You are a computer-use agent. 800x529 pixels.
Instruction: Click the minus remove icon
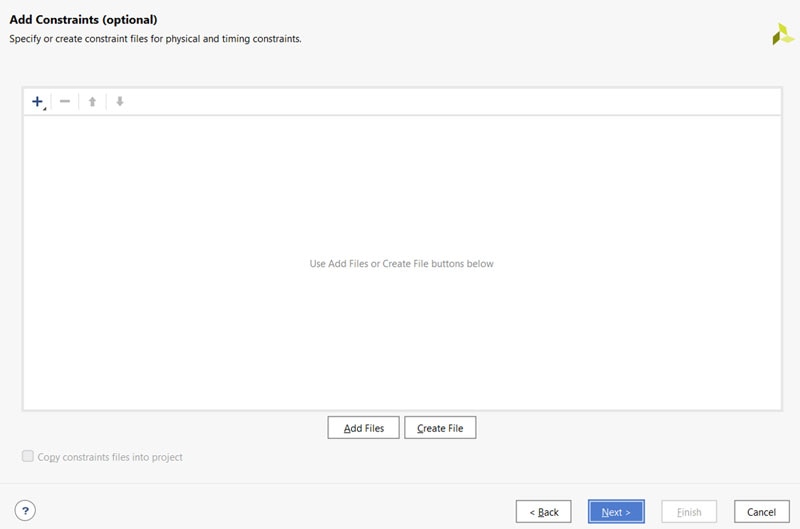pyautogui.click(x=65, y=101)
